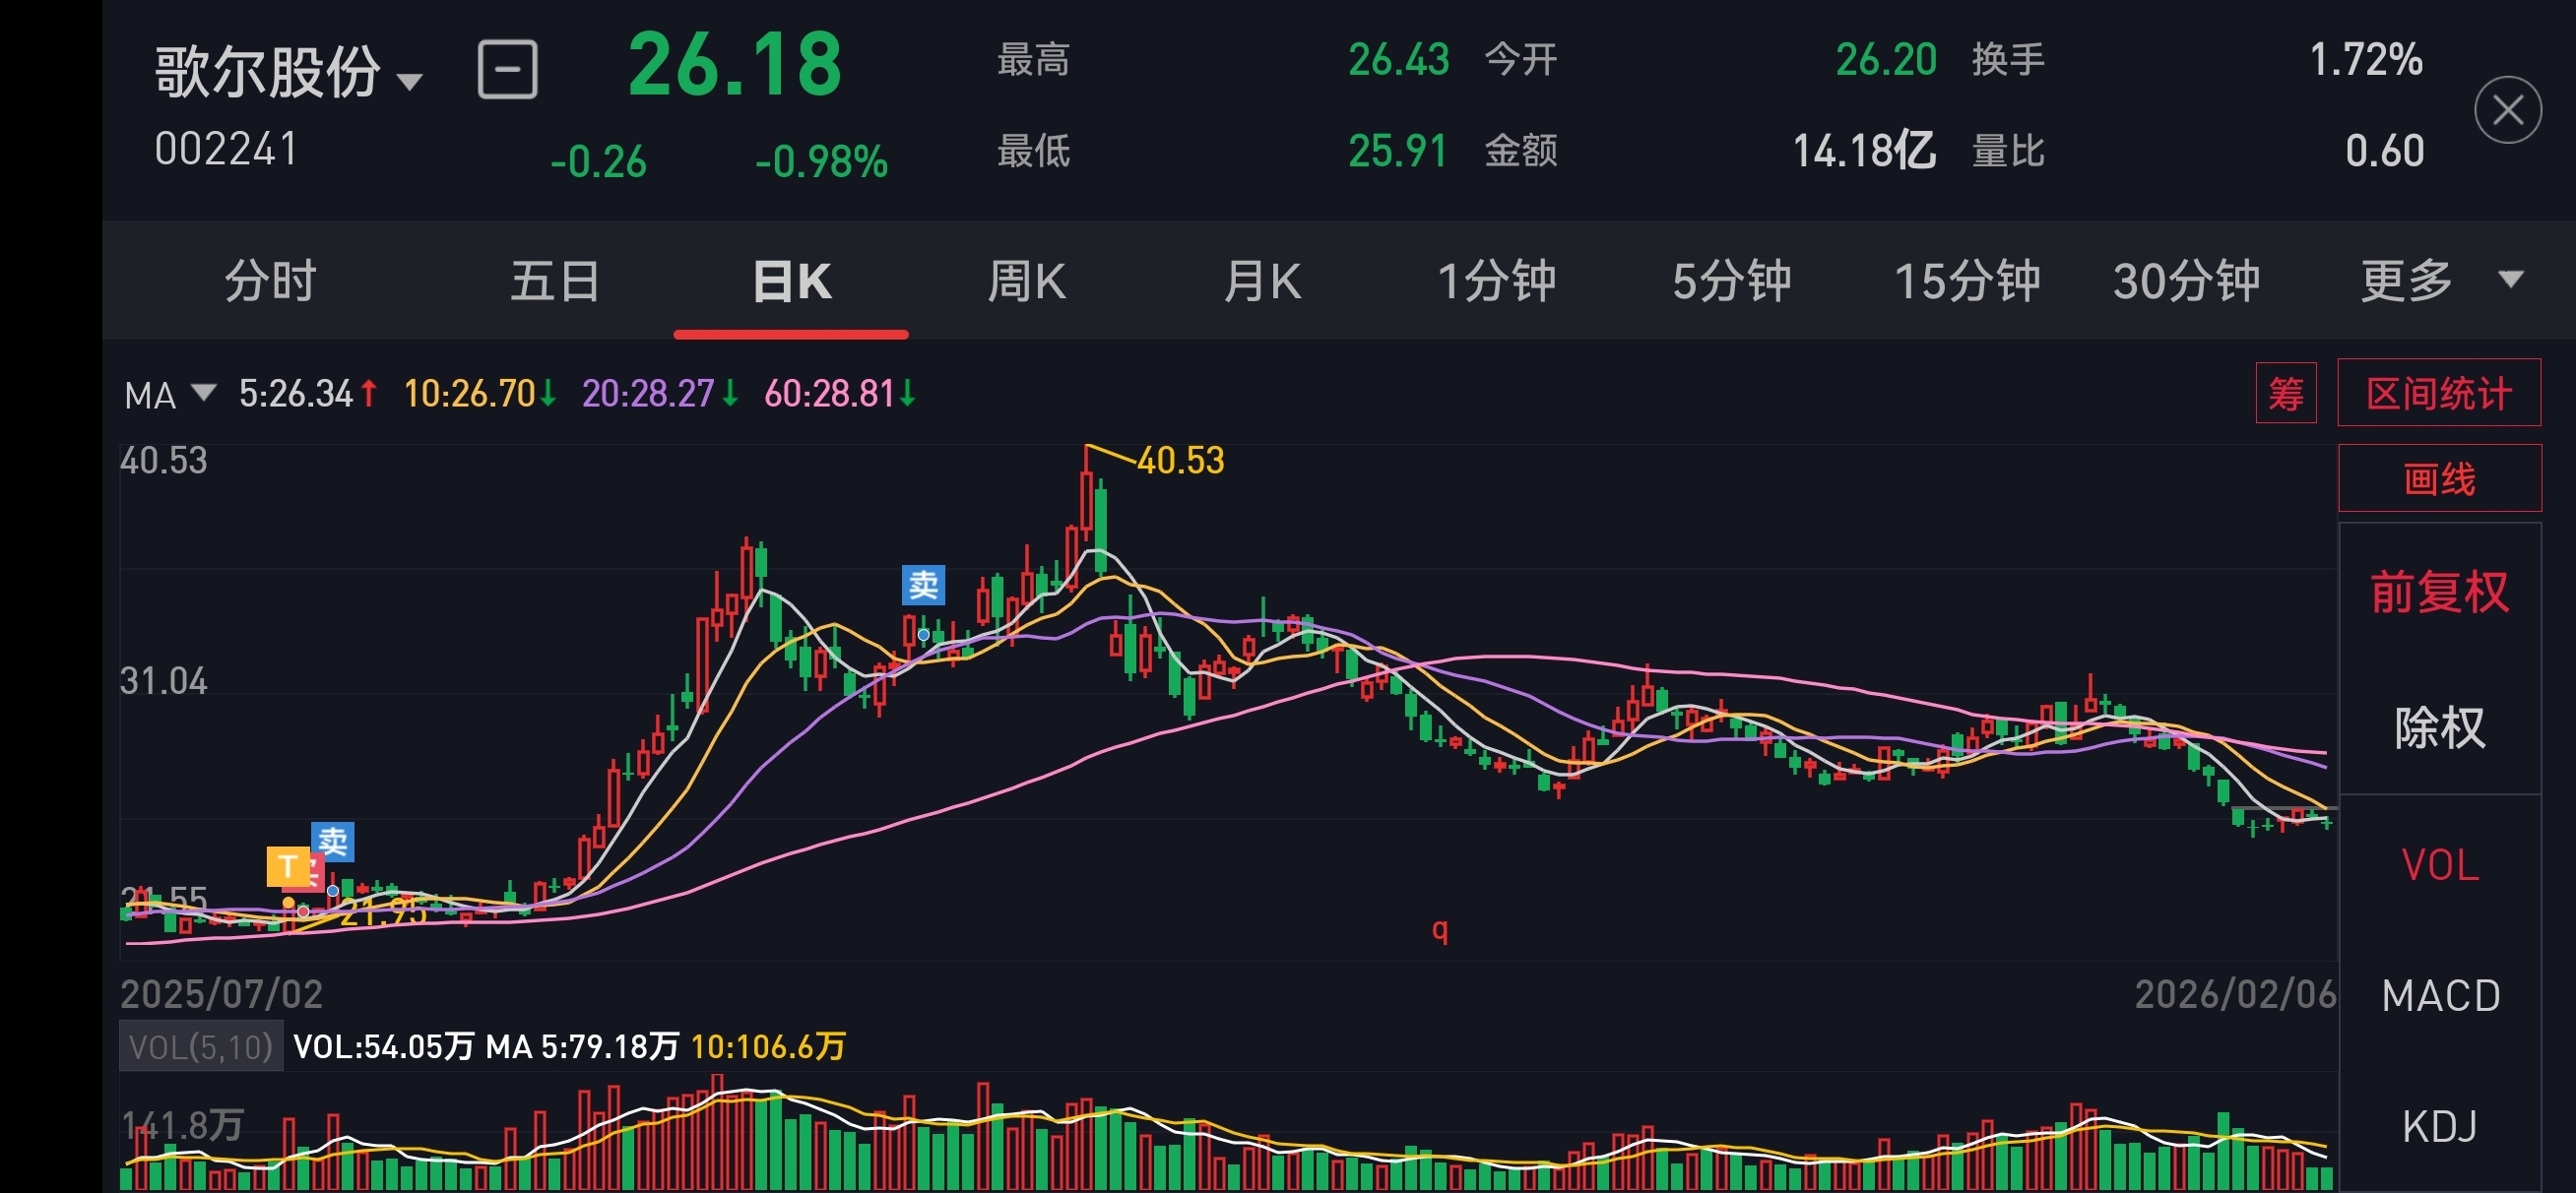Image resolution: width=2576 pixels, height=1193 pixels.
Task: Select 前复权 price adjustment mode
Action: (2439, 592)
